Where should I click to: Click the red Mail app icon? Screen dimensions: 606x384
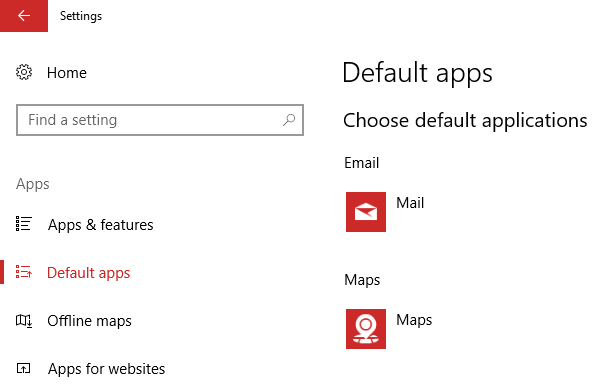pos(366,212)
